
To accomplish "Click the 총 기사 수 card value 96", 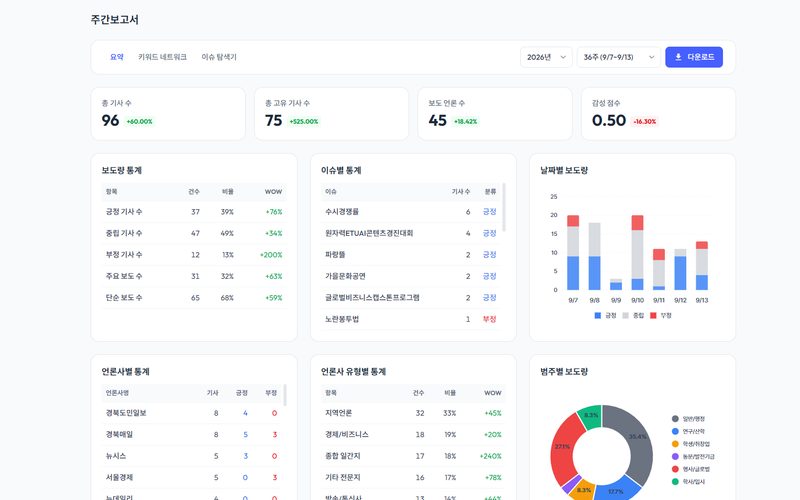I will [110, 120].
